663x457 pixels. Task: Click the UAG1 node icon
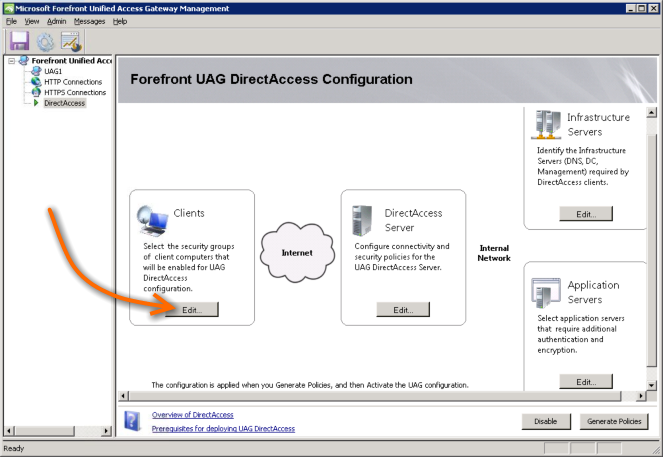click(36, 71)
